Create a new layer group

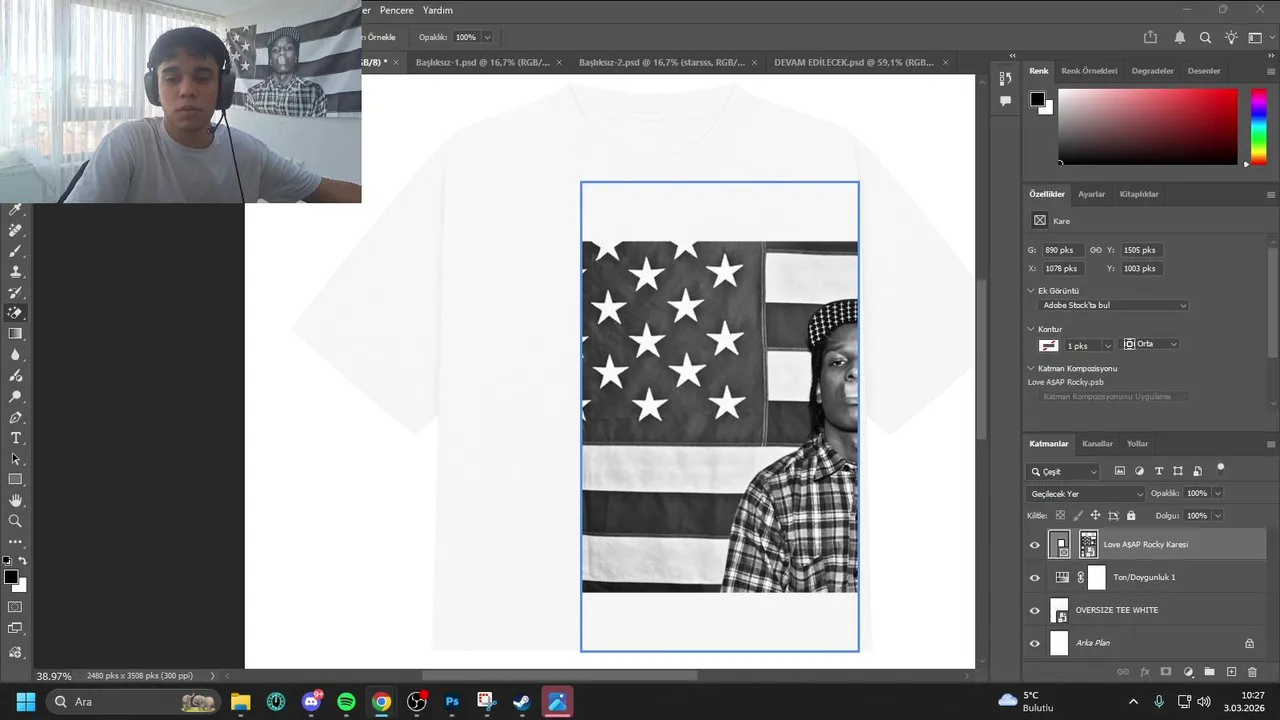(x=1209, y=672)
